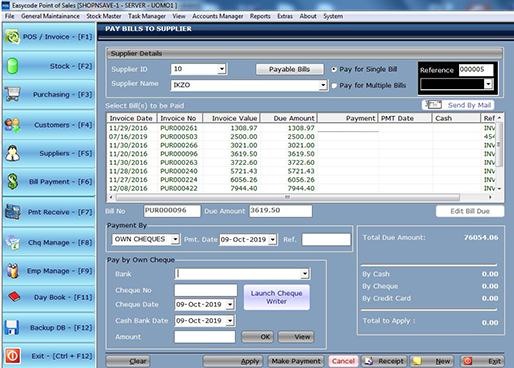This screenshot has height=368, width=514.
Task: Go to Customers section
Action: click(x=49, y=125)
